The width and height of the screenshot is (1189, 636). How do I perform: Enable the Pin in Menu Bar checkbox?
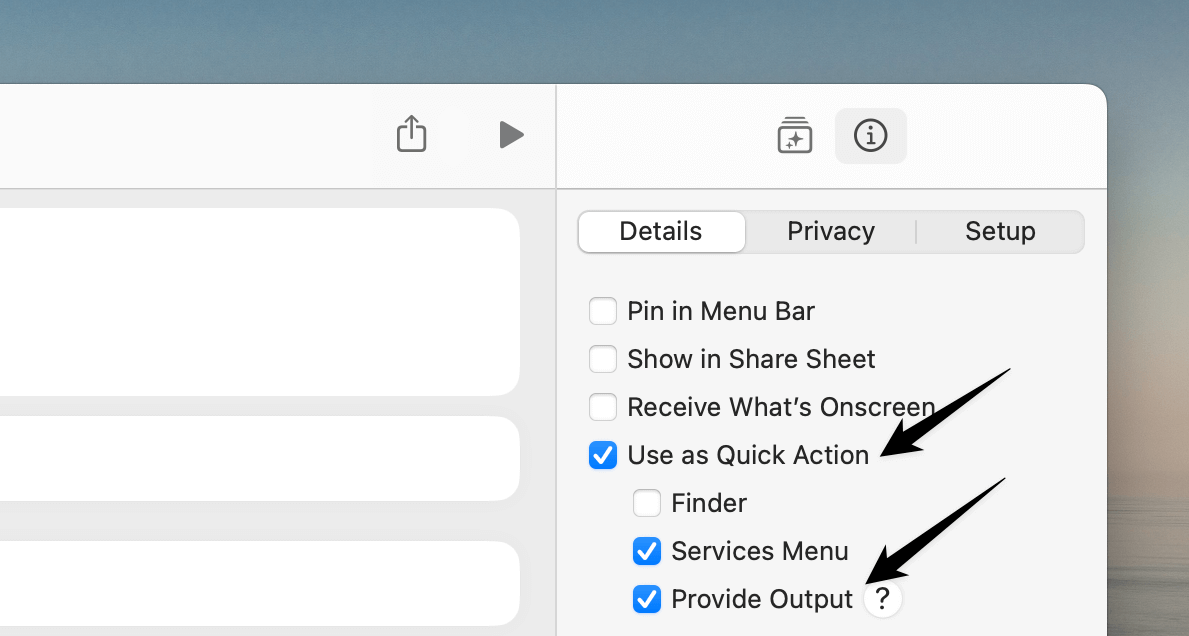pos(603,311)
